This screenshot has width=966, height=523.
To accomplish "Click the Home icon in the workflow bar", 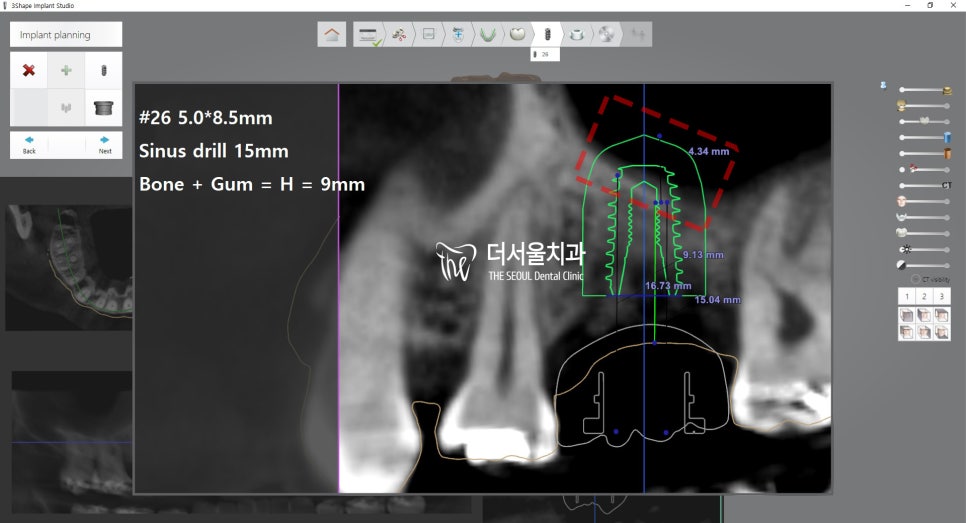I will (x=332, y=34).
